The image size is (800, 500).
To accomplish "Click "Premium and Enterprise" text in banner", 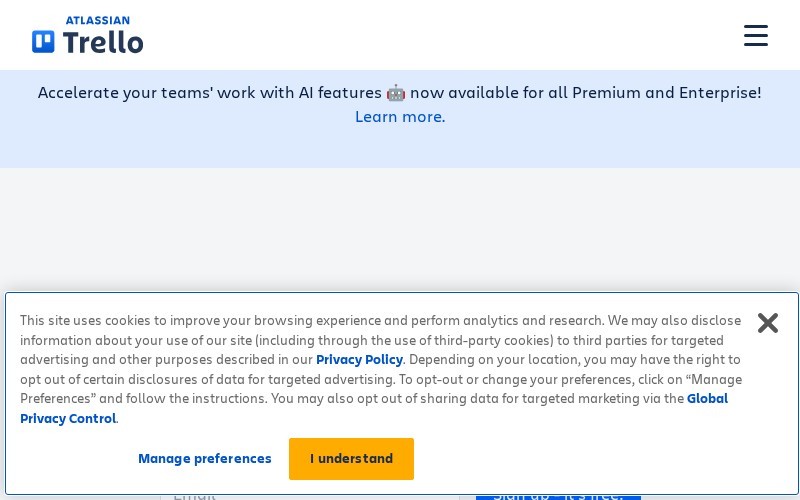I will click(664, 93).
